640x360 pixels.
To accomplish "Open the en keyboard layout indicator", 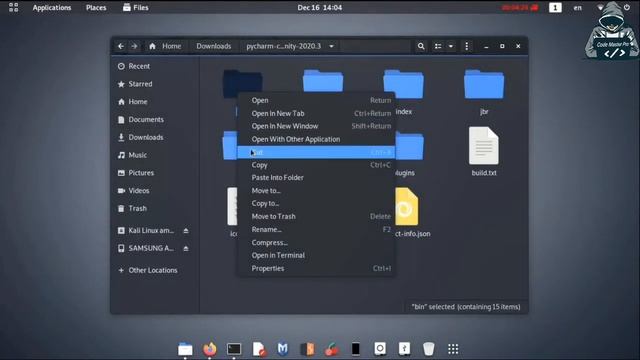I will pos(578,7).
